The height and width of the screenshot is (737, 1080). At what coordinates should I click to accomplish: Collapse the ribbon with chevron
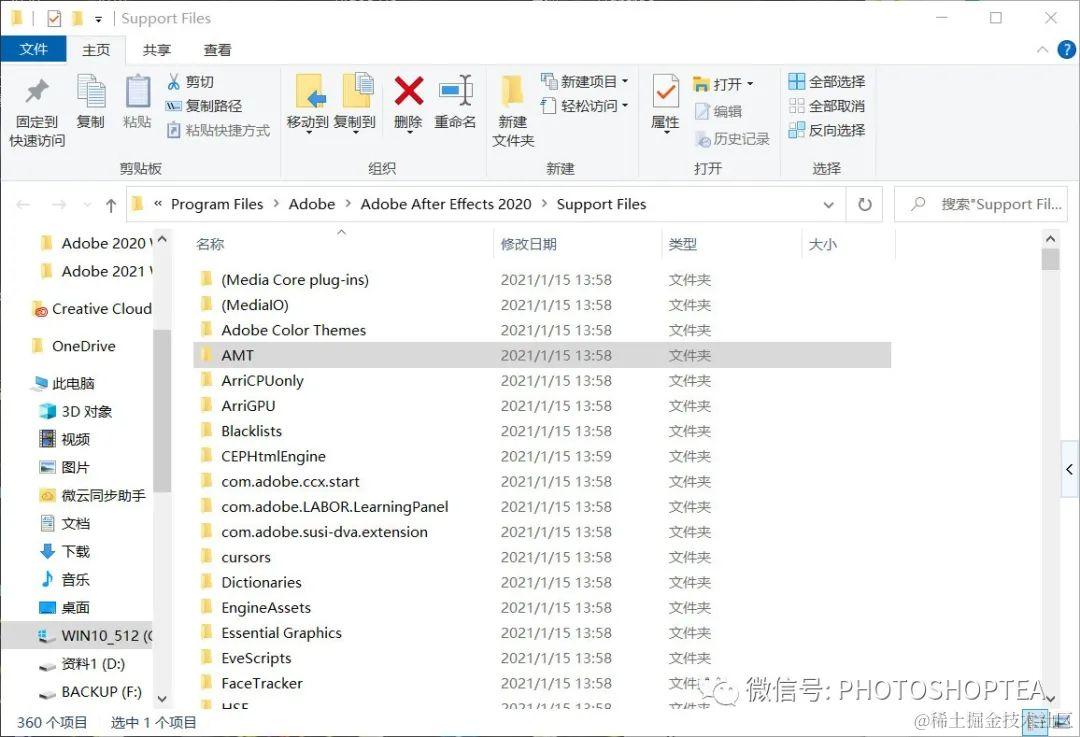[1042, 50]
